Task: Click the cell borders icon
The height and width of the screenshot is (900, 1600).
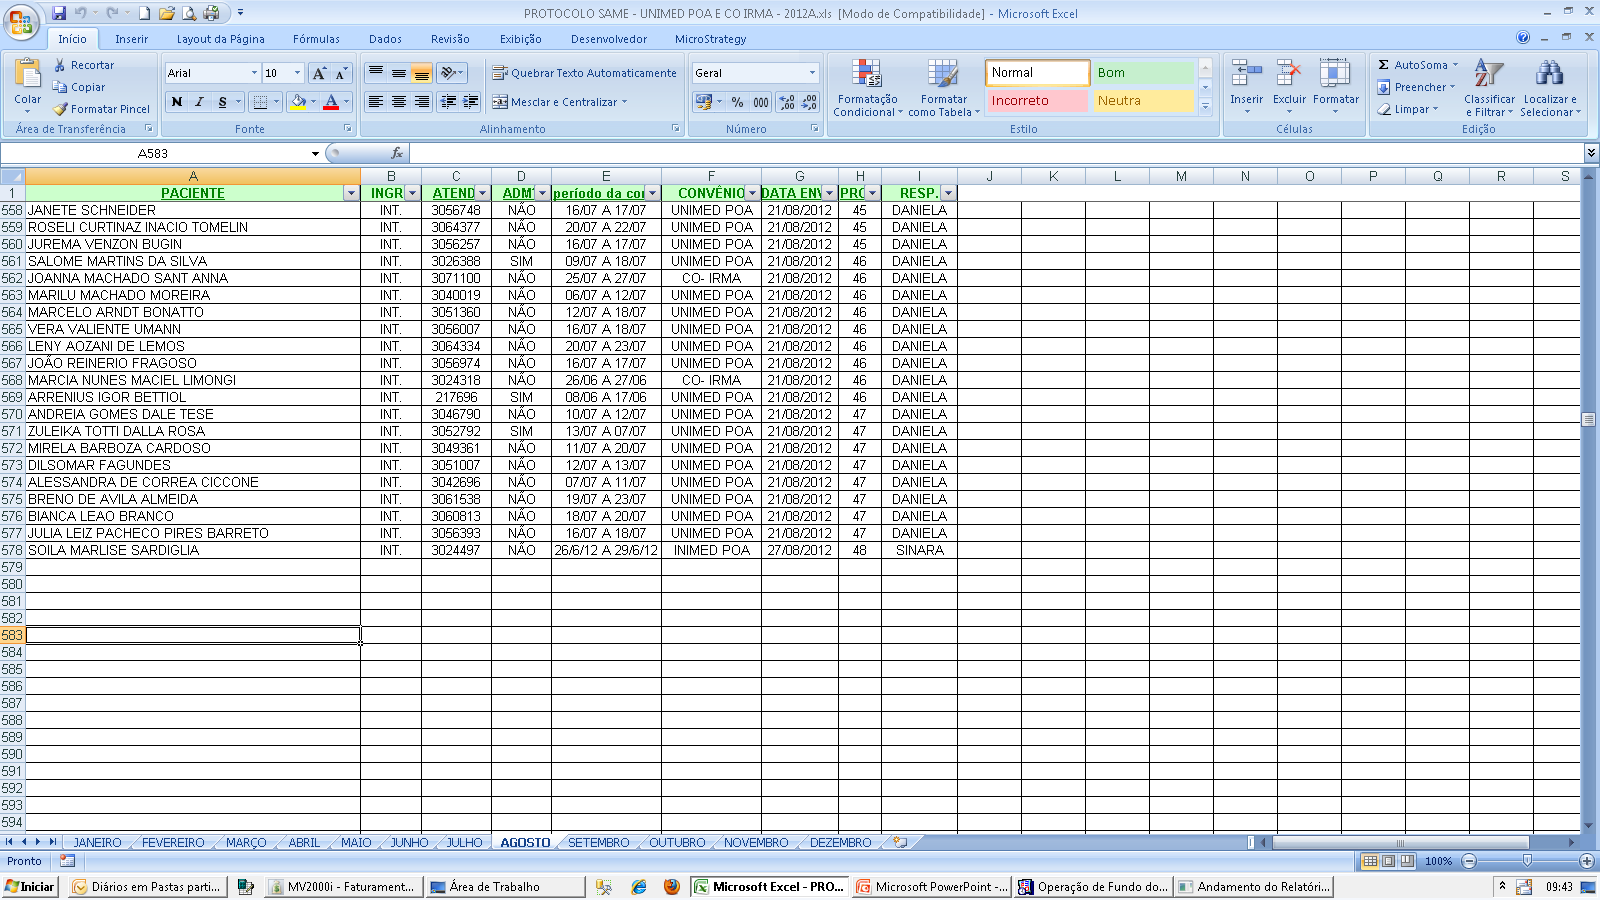Action: tap(260, 102)
